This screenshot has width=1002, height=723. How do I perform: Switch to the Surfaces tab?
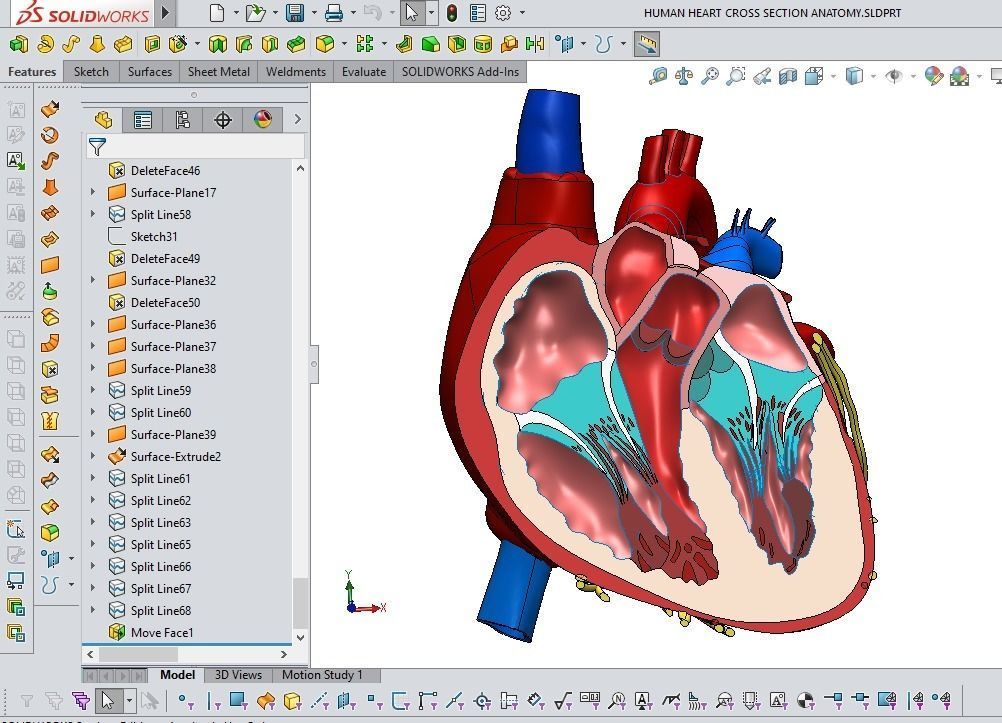150,72
